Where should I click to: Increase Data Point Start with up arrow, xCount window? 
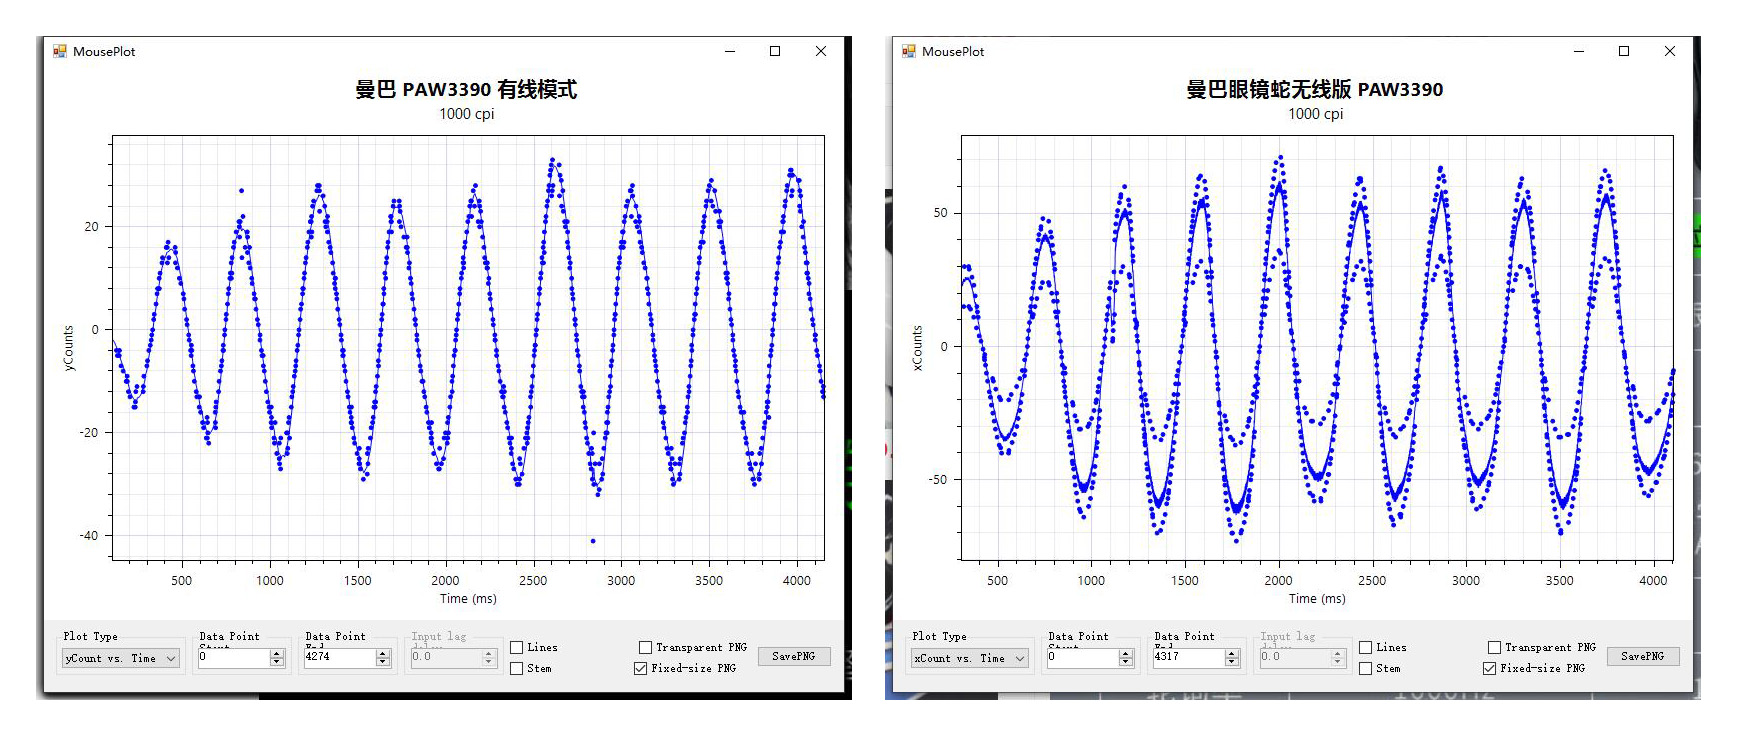click(1126, 653)
